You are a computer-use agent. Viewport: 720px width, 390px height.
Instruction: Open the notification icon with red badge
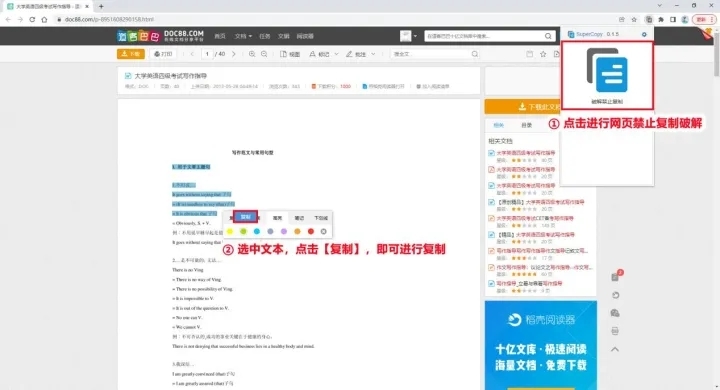coord(616,276)
